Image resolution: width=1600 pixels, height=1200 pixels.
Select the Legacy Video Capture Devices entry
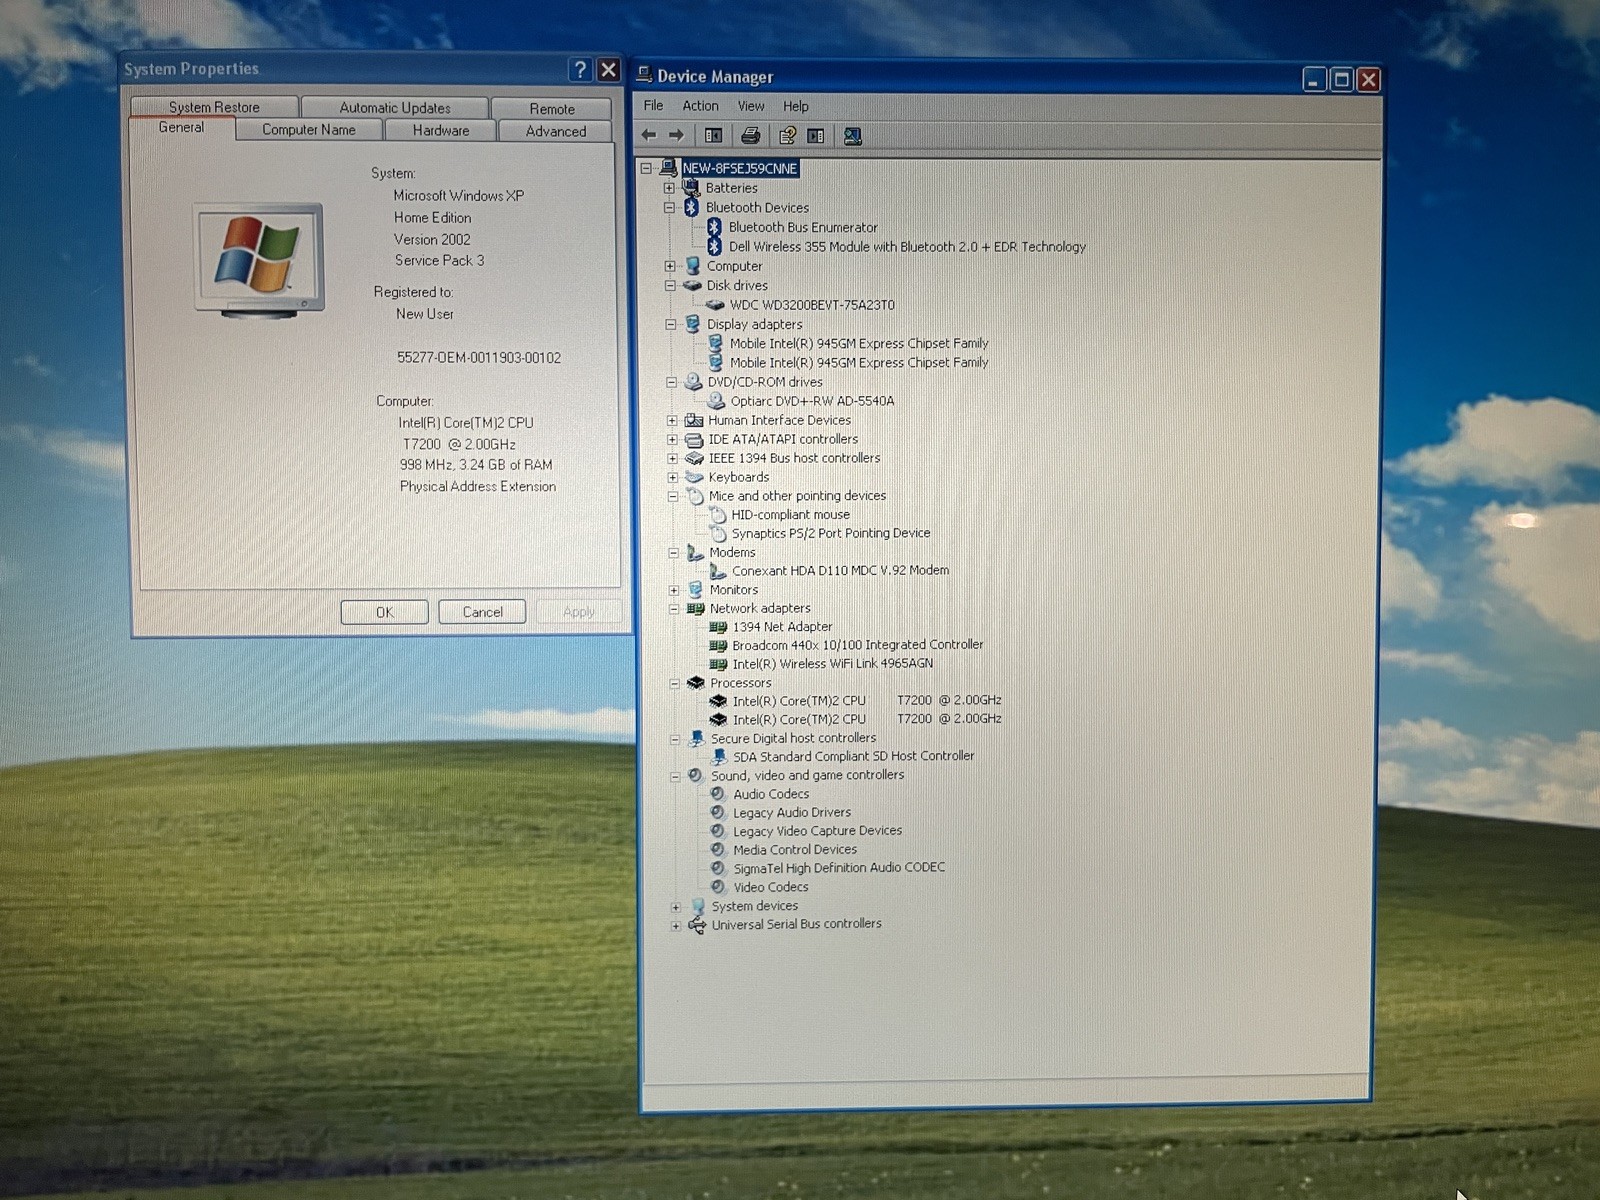[818, 831]
